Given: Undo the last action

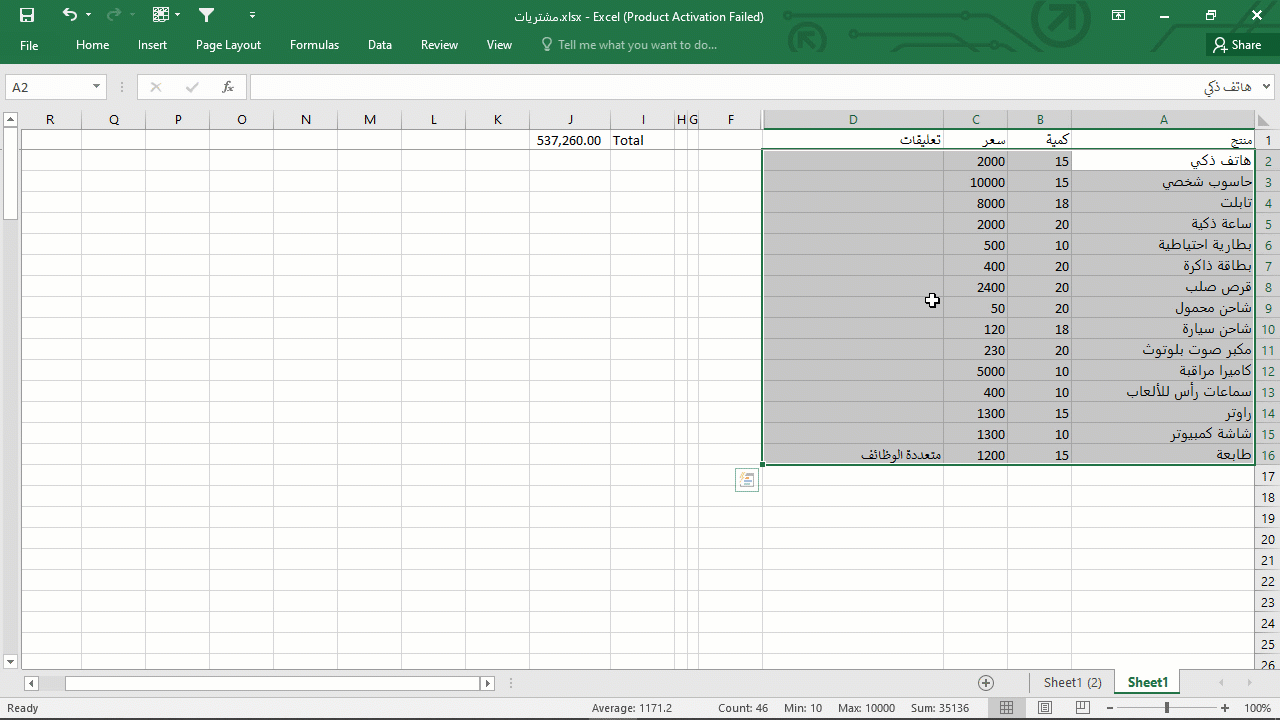Looking at the screenshot, I should 69,15.
